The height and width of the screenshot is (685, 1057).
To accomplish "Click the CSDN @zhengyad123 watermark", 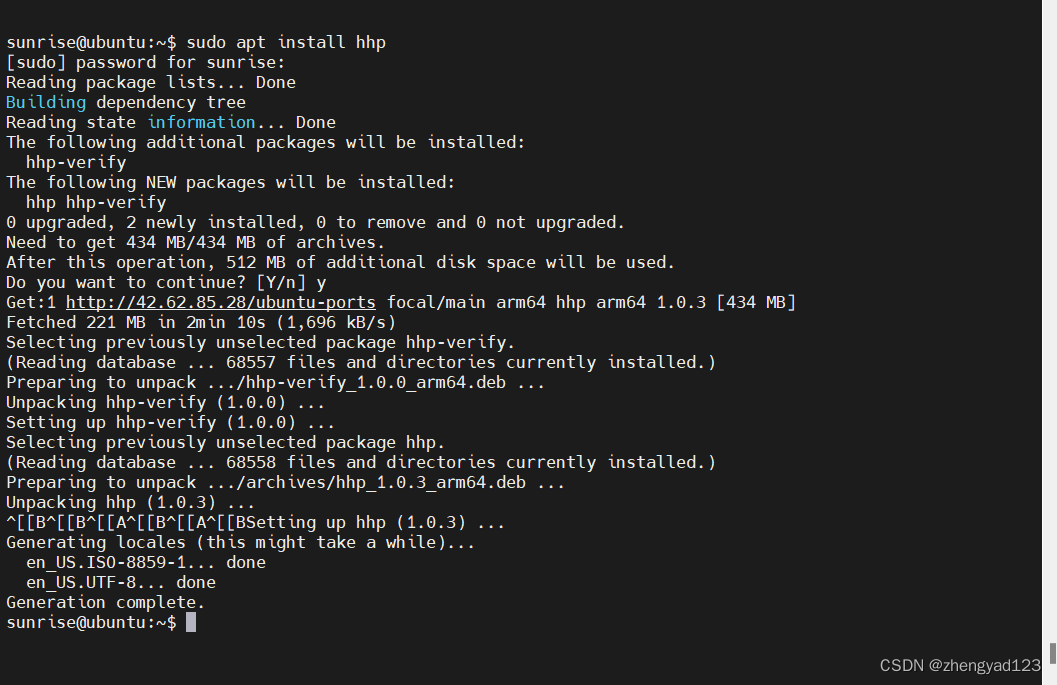I will point(960,665).
